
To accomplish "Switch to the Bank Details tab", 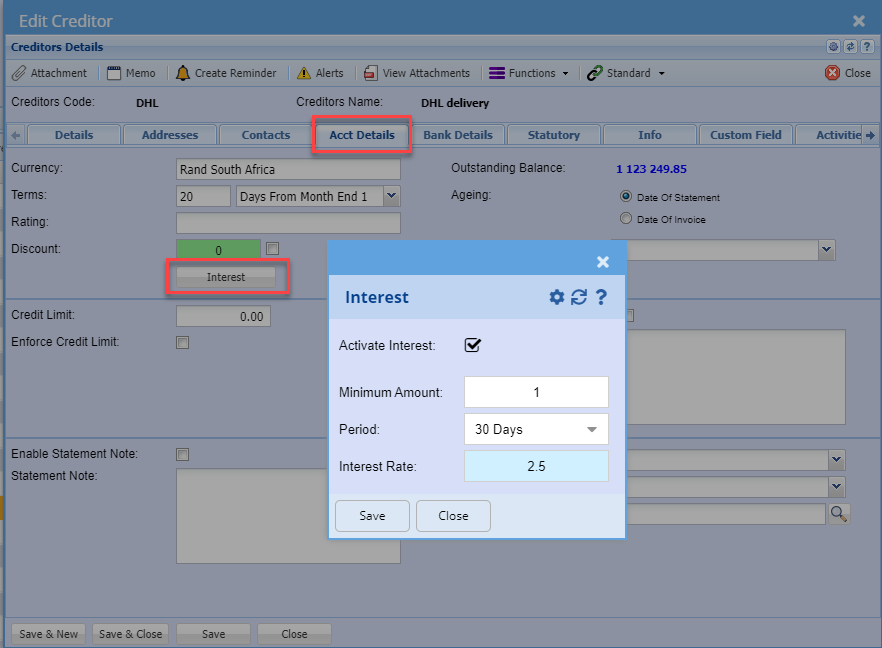I will coord(457,135).
